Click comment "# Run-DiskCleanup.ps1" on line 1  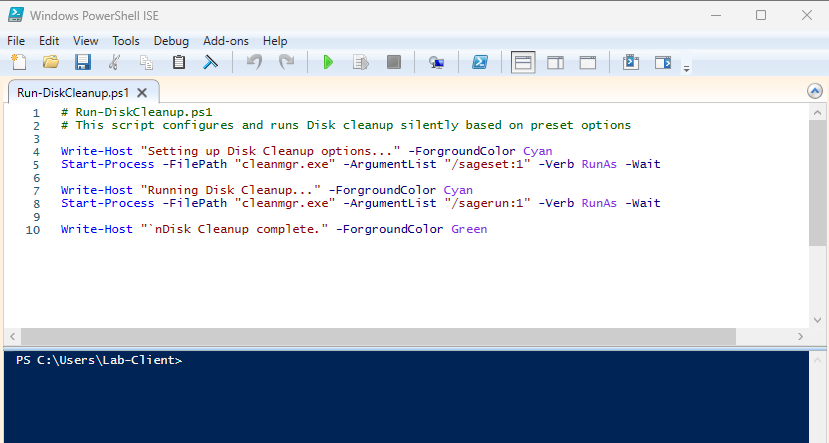coord(136,112)
